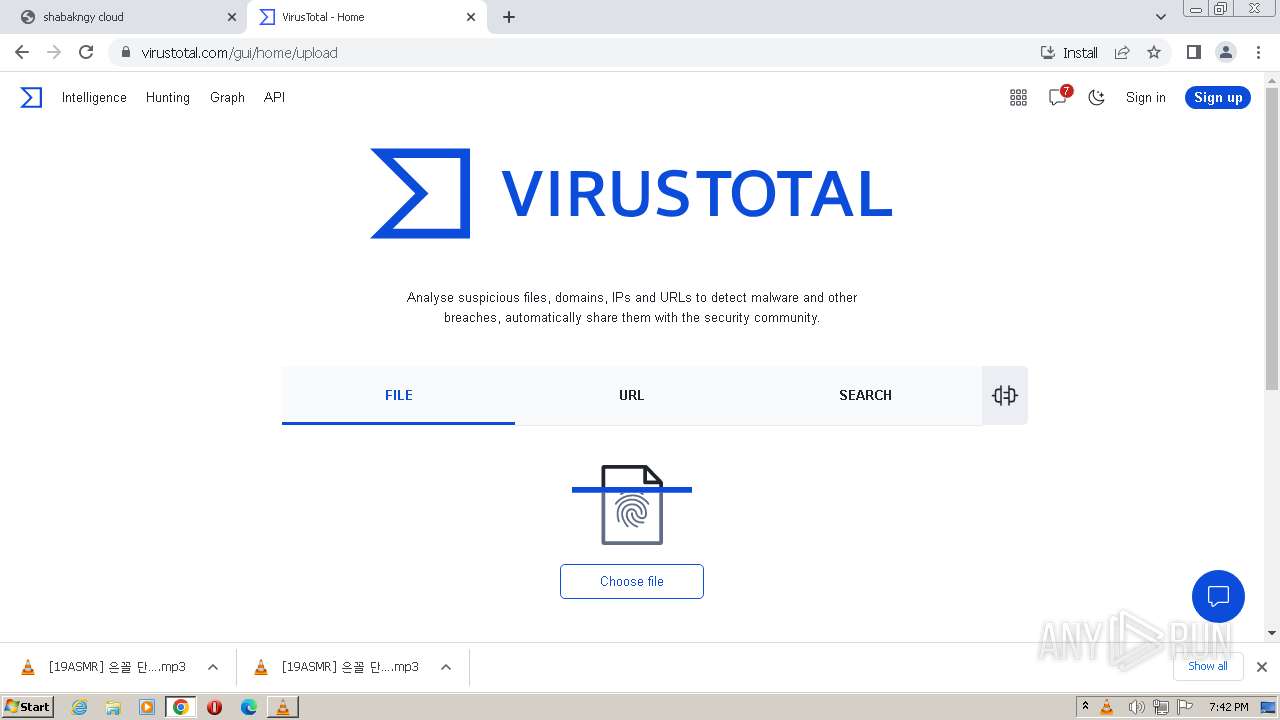Image resolution: width=1280 pixels, height=720 pixels.
Task: Open the Intelligence menu
Action: [94, 97]
